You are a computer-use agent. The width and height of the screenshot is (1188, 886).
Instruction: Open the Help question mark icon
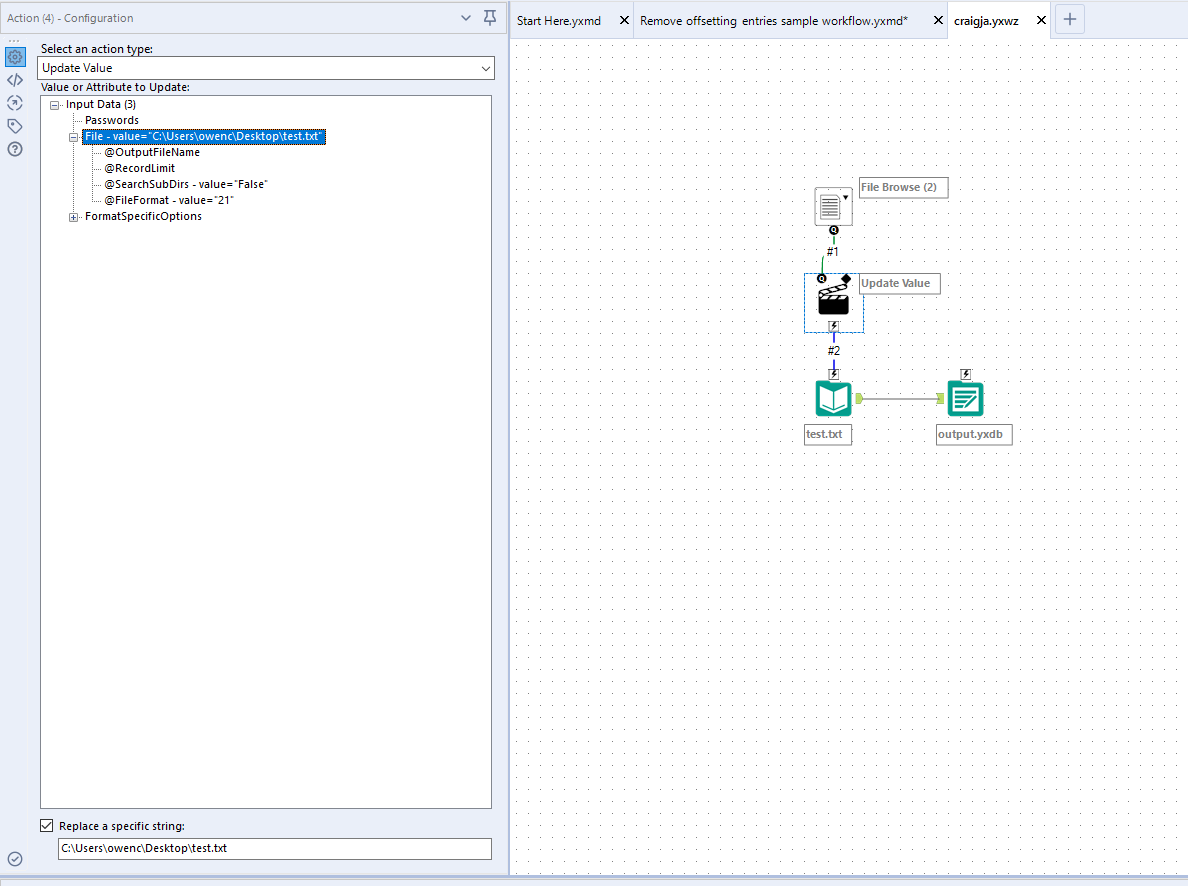pos(14,149)
